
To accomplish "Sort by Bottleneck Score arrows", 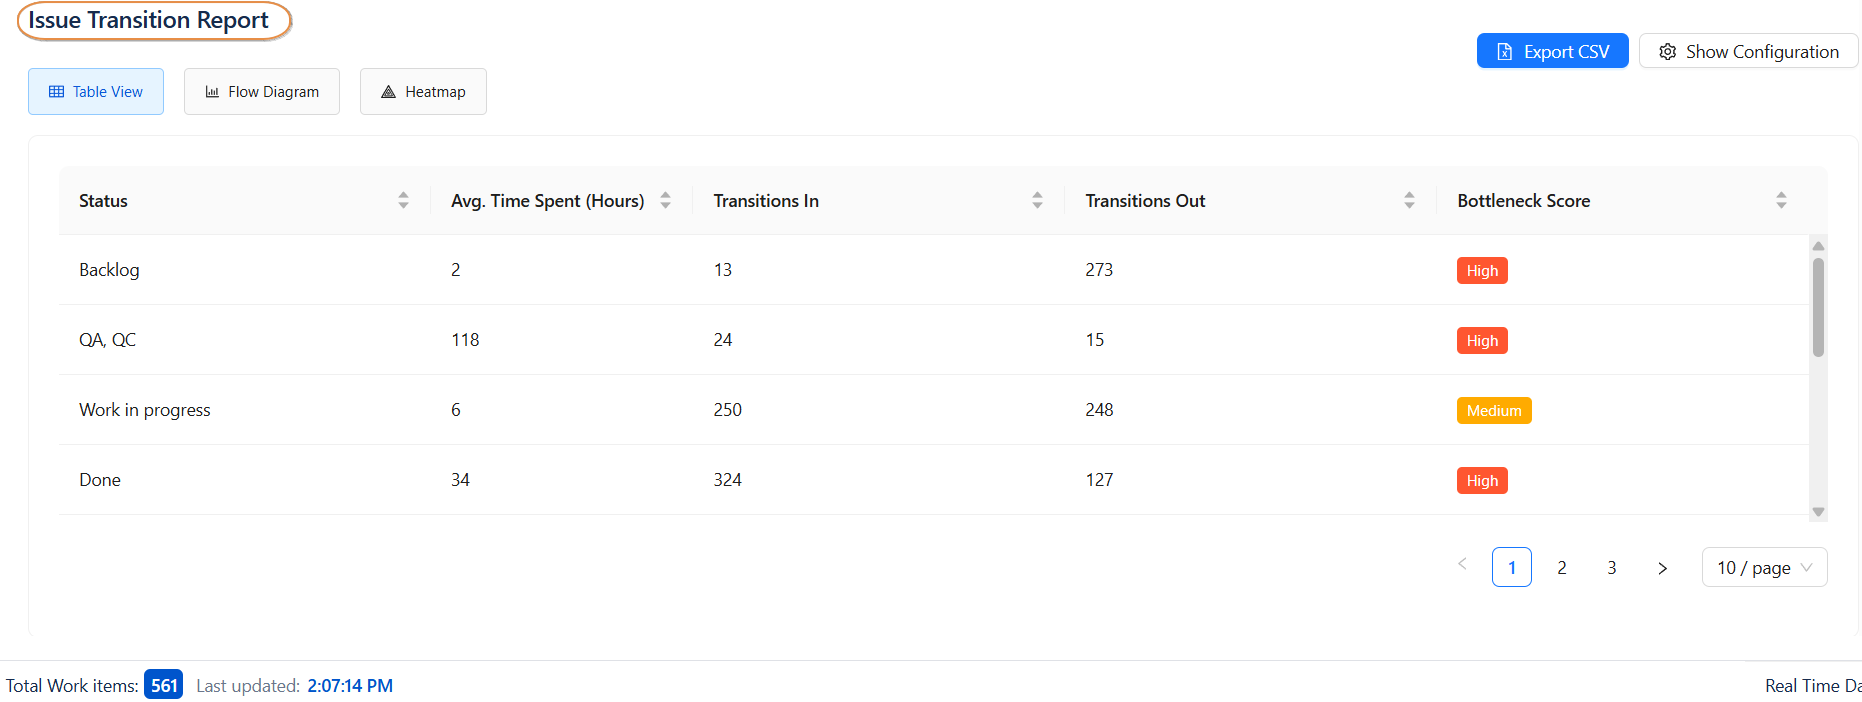I will pos(1781,200).
